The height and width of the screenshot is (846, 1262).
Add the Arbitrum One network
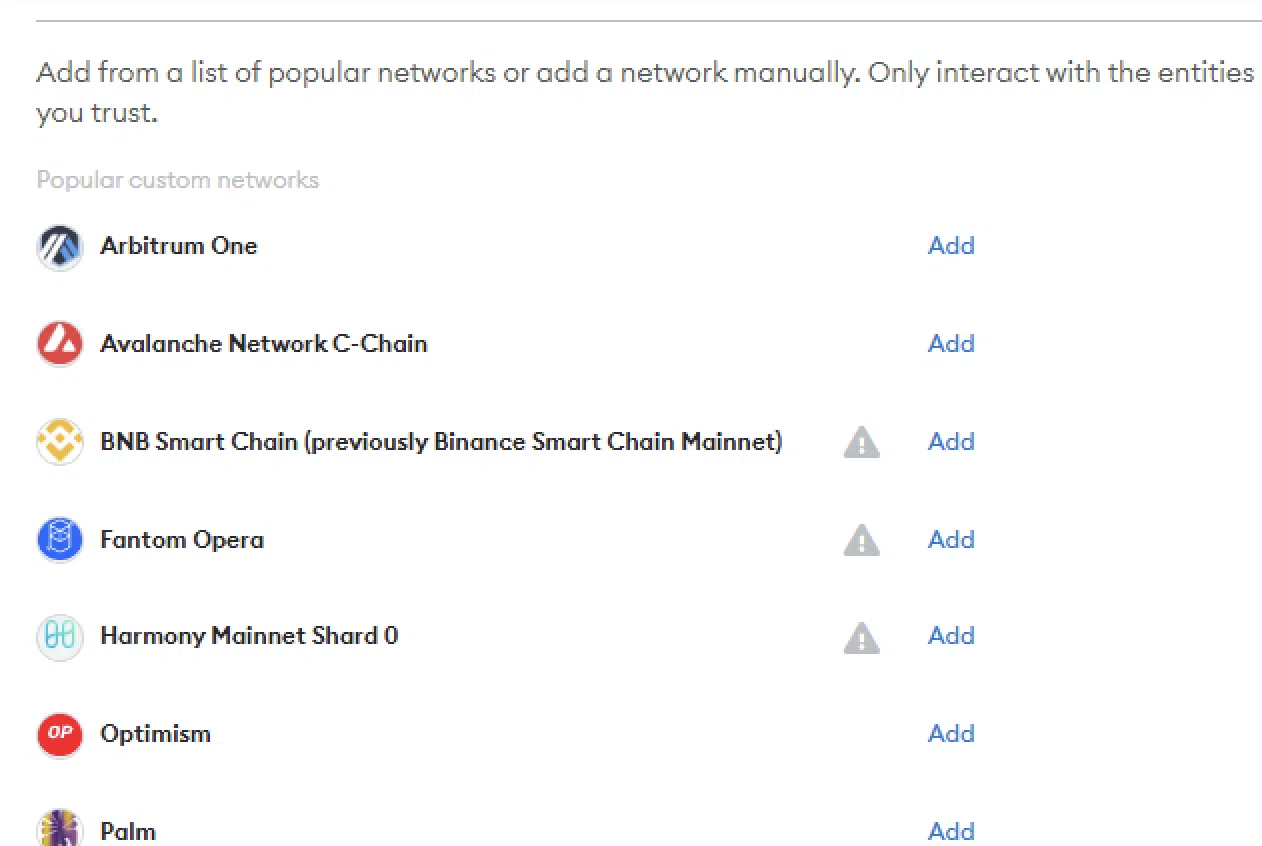951,246
